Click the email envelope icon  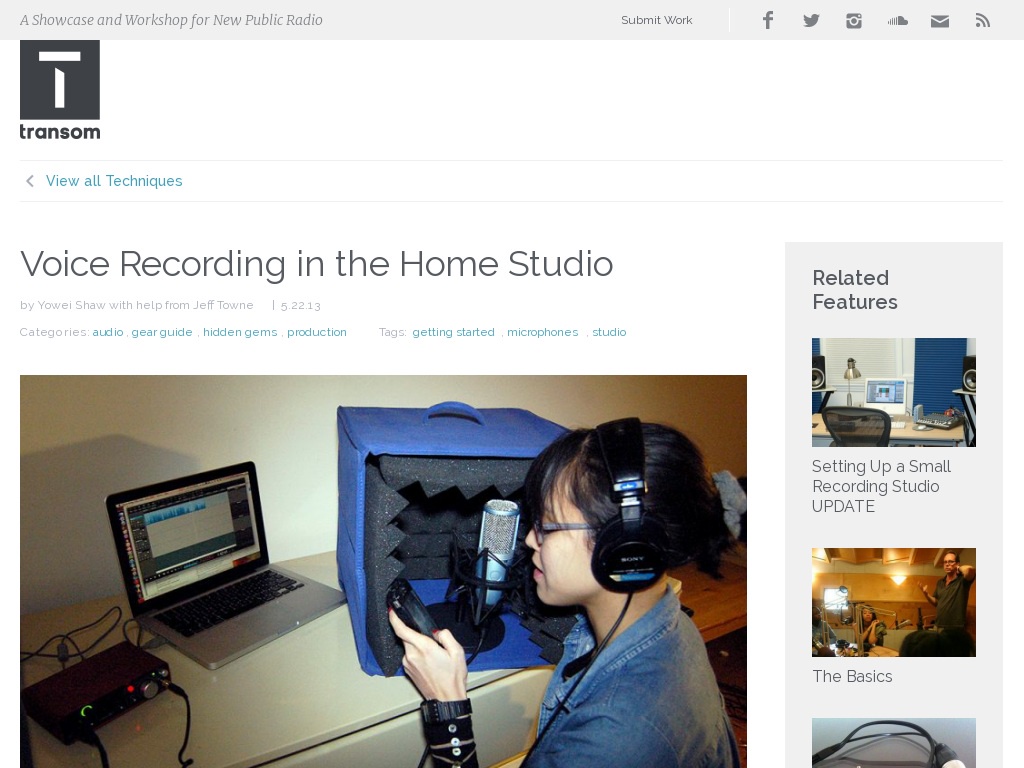(940, 22)
